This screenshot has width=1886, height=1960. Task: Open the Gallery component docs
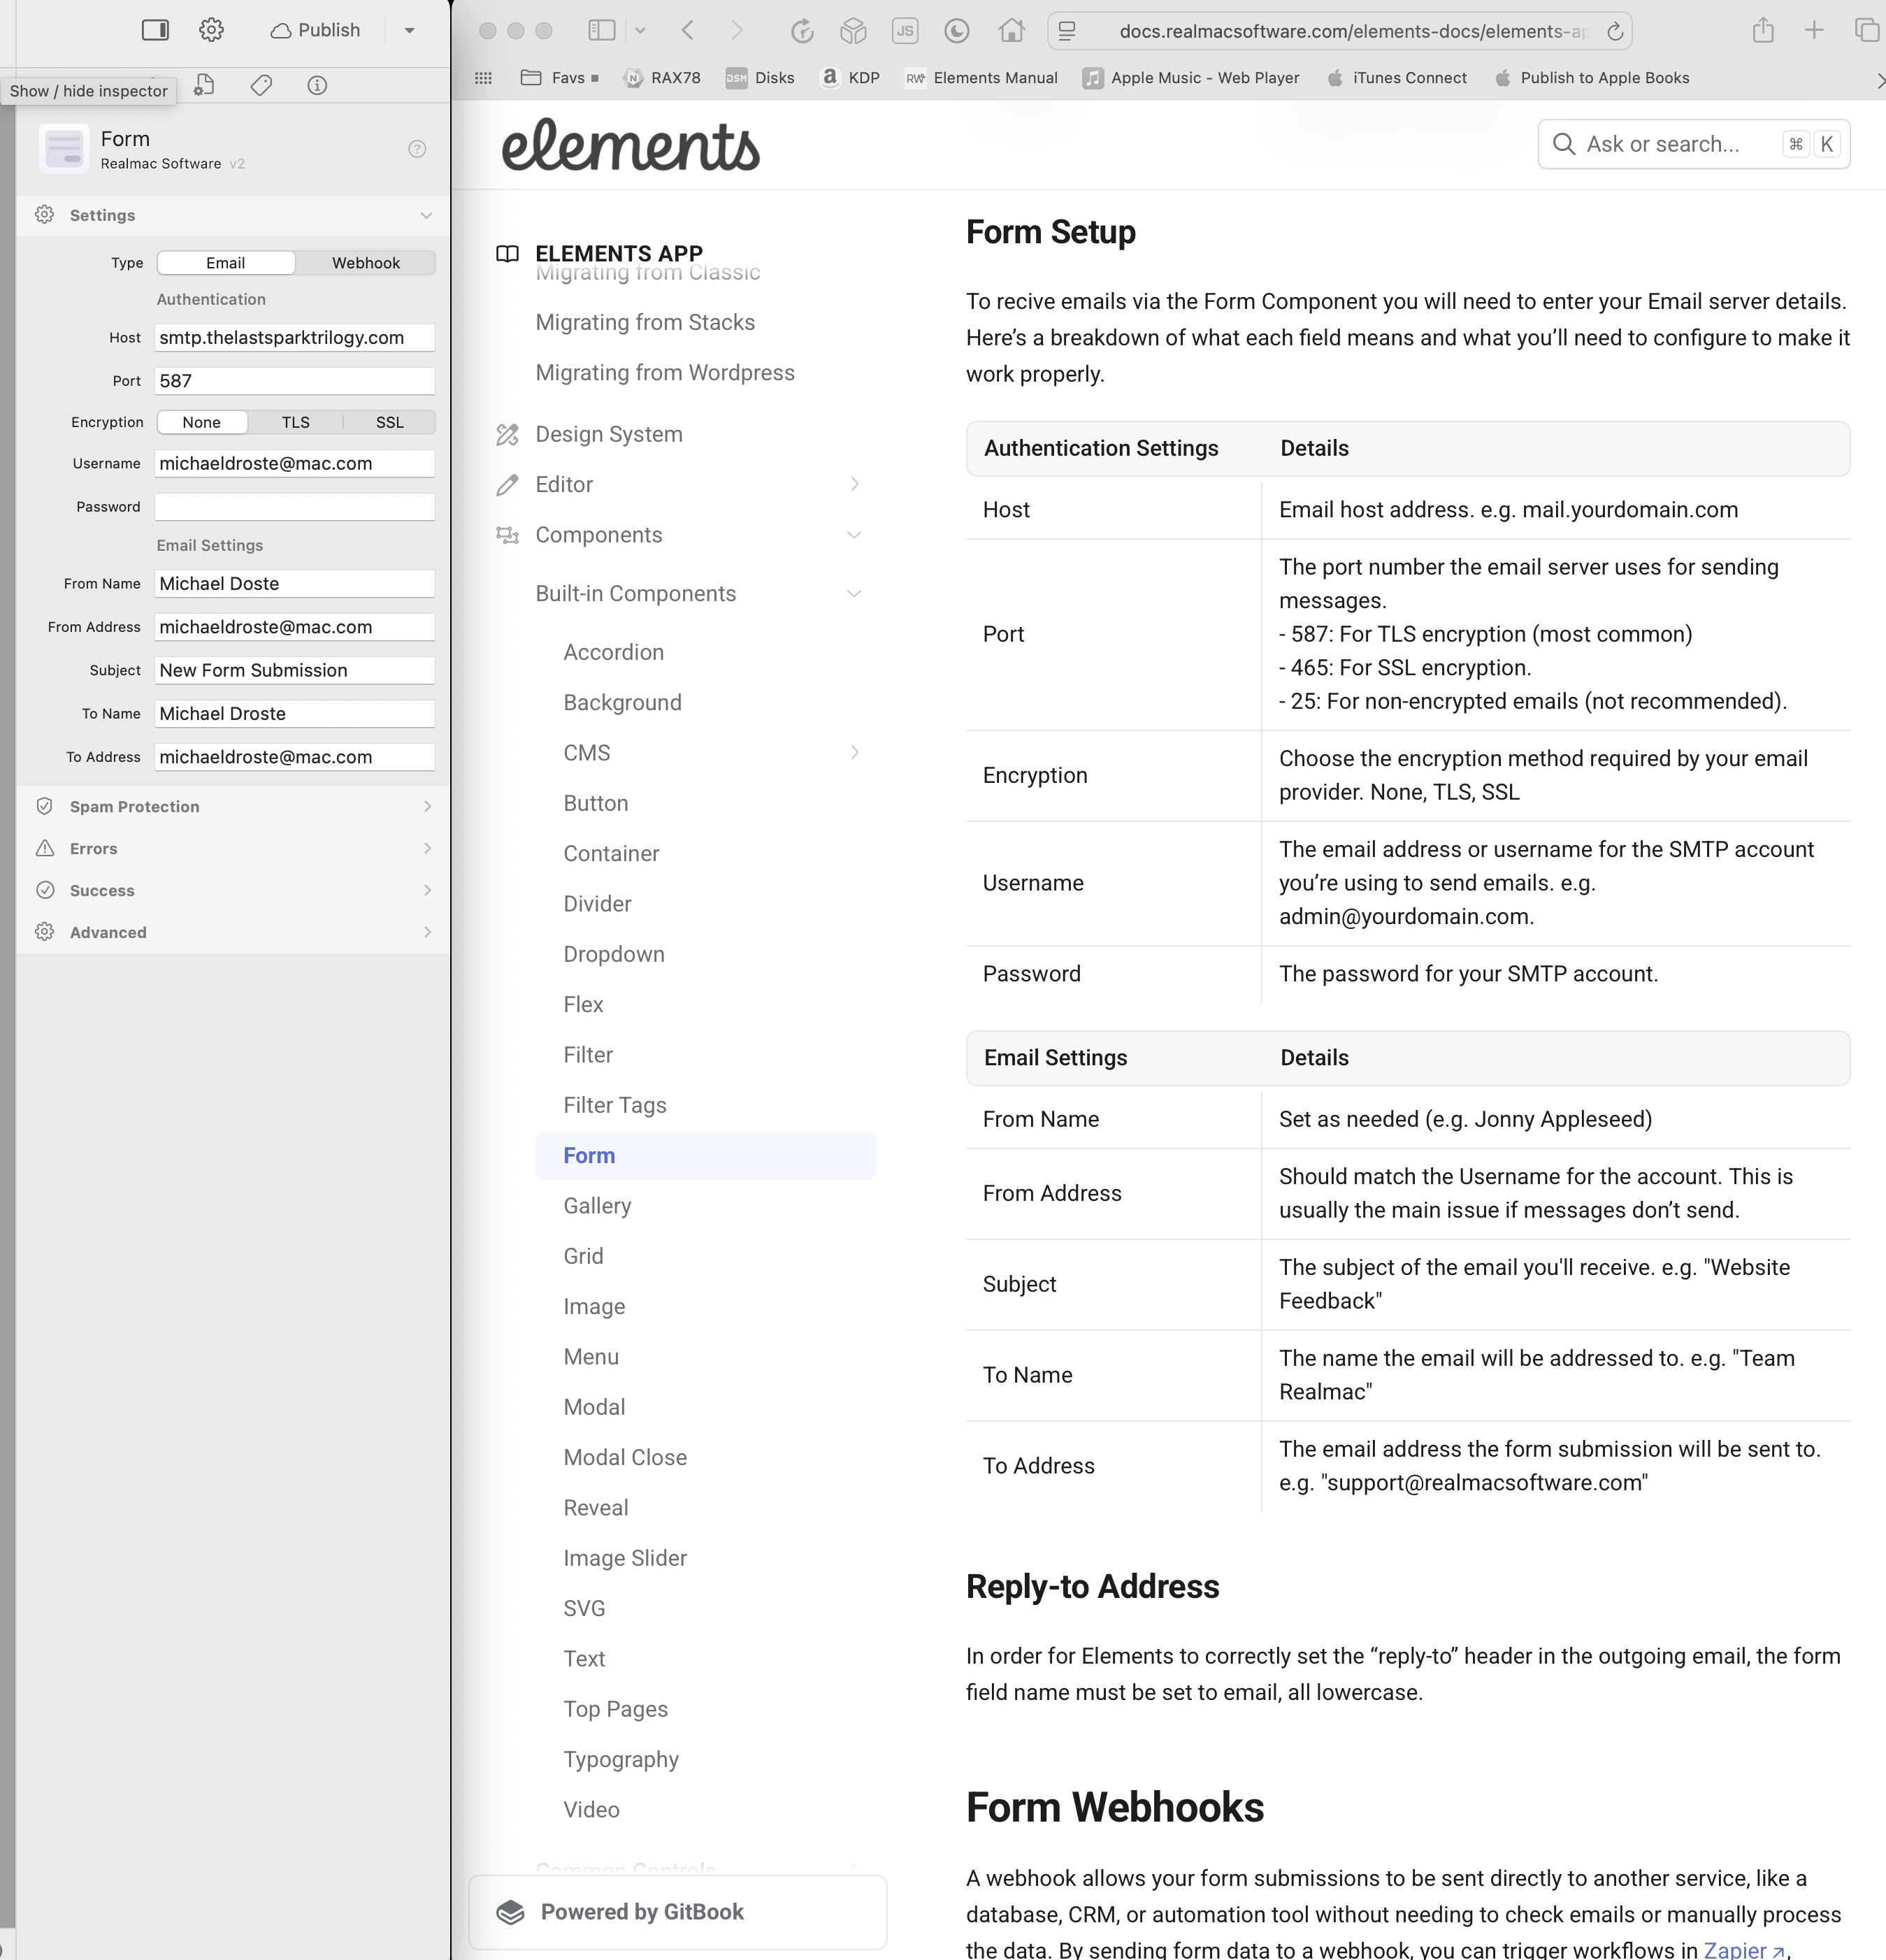click(x=597, y=1206)
